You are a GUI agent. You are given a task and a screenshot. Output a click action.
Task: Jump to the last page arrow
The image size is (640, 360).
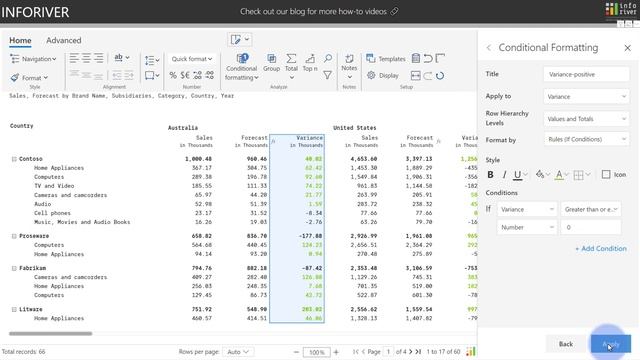click(x=418, y=351)
